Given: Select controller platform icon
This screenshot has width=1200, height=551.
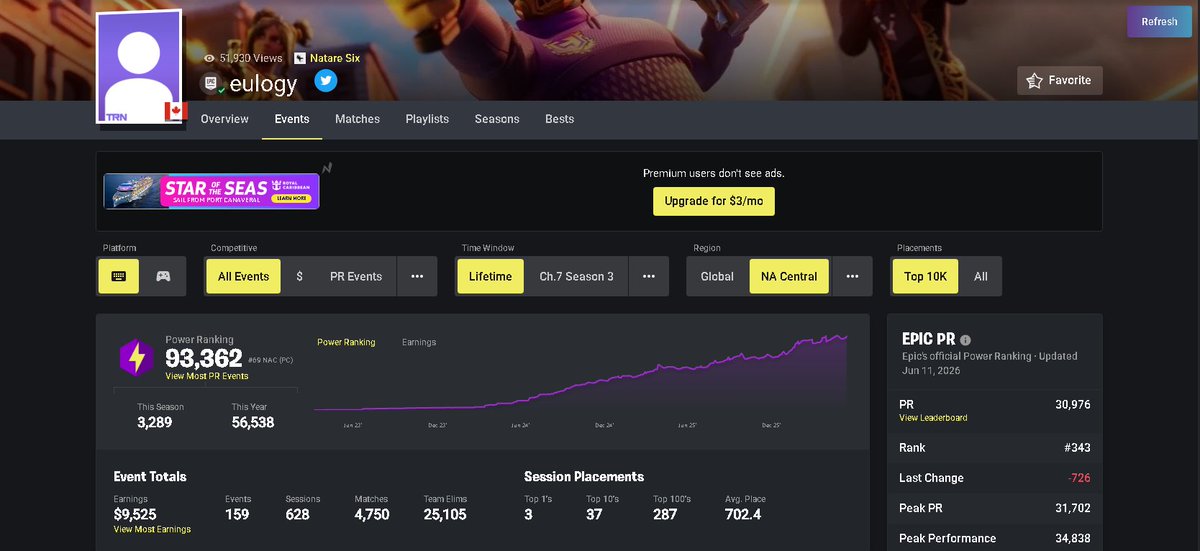Looking at the screenshot, I should (163, 276).
